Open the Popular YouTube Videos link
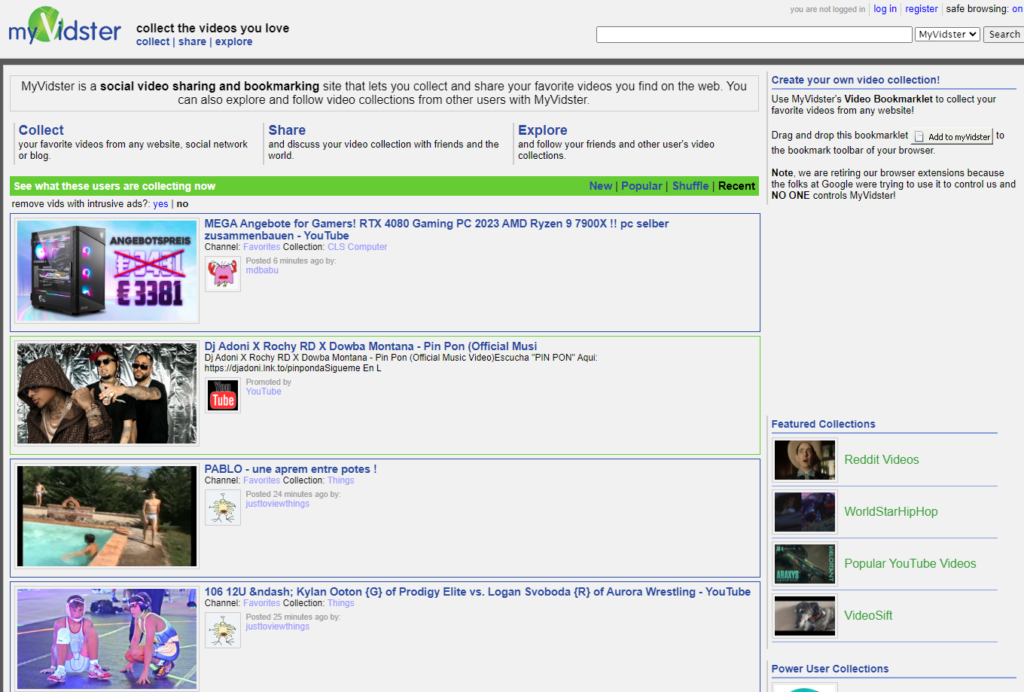Screen dimensions: 1024x692 pyautogui.click(x=910, y=563)
